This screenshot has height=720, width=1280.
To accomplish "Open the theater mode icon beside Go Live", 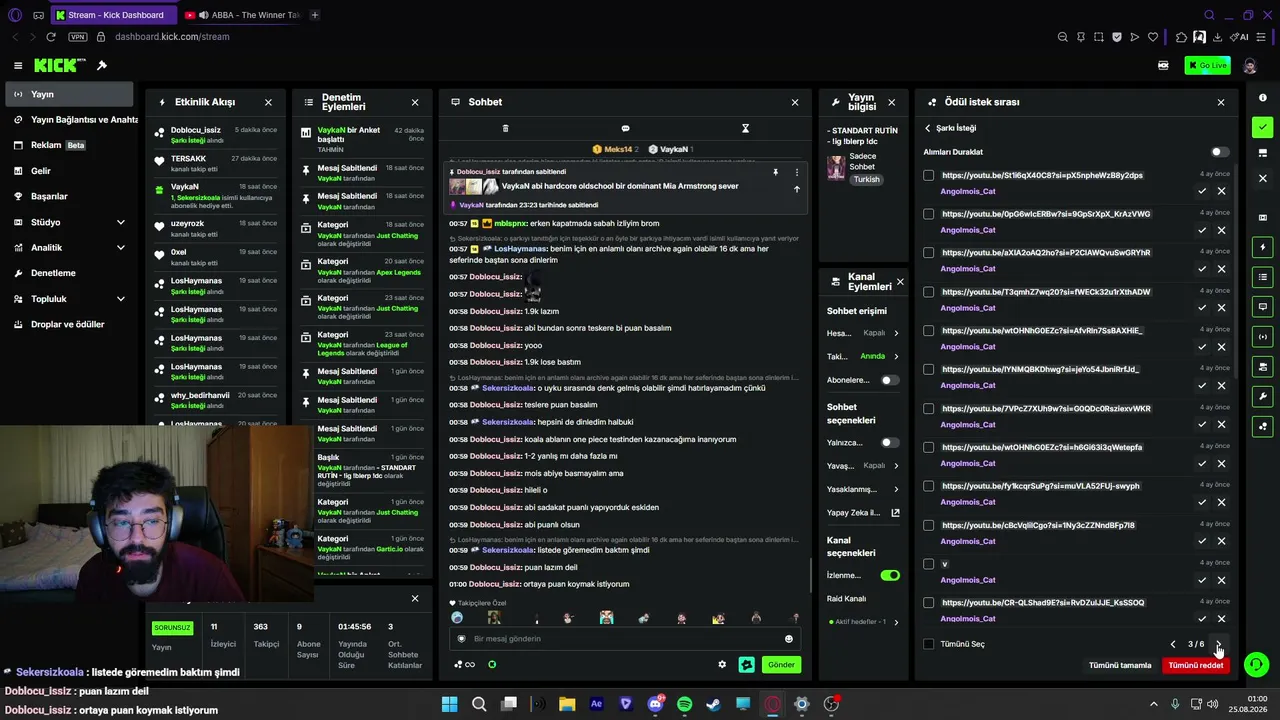I will point(1163,65).
